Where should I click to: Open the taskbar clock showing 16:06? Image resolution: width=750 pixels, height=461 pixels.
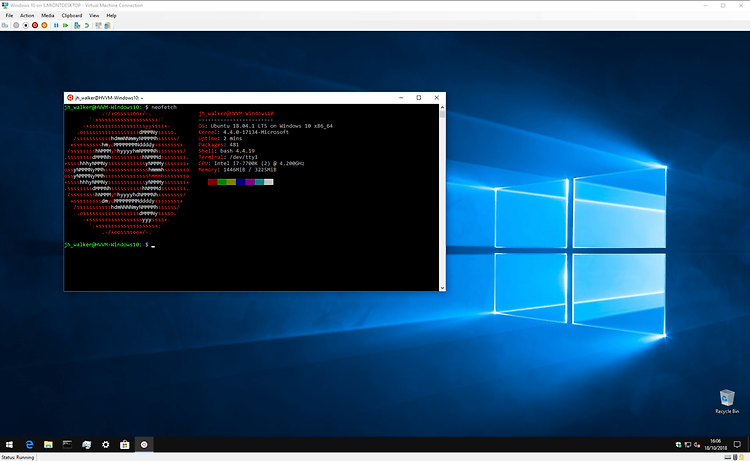pyautogui.click(x=715, y=445)
